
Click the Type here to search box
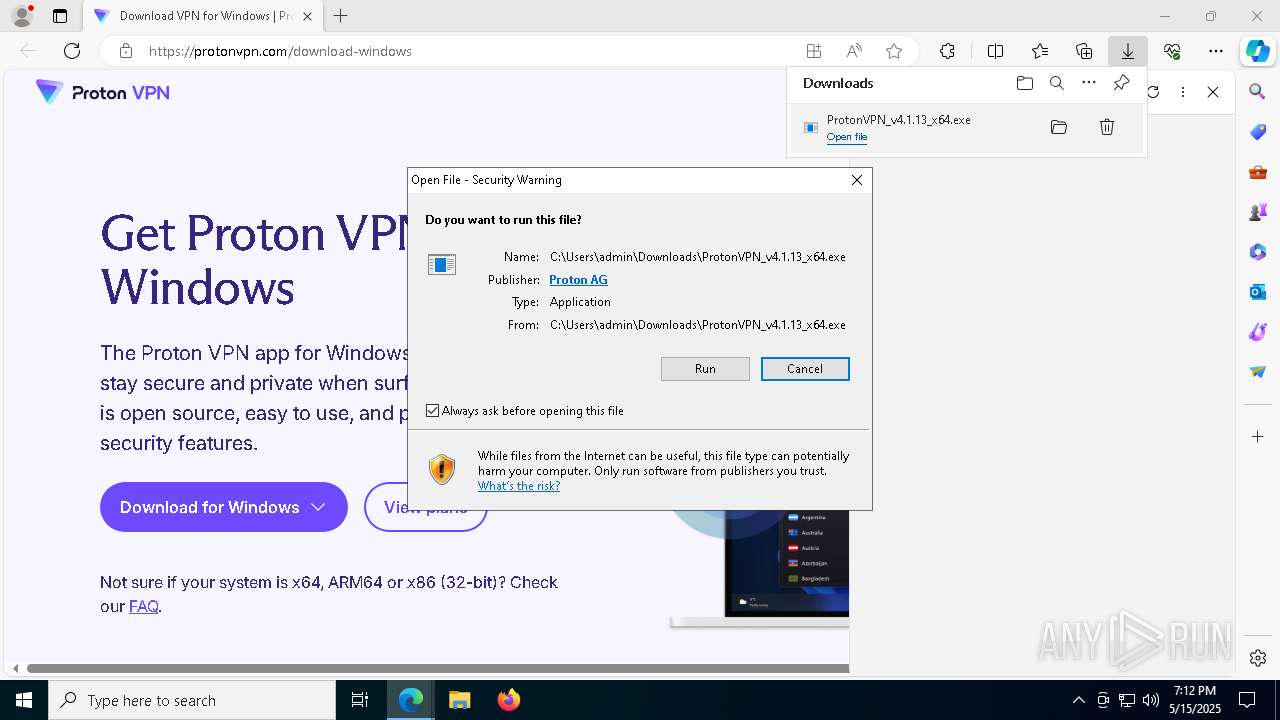[x=192, y=700]
